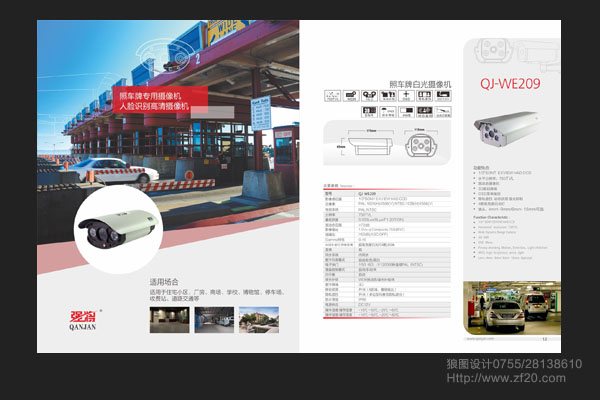Open the residential buildings thumbnail
This screenshot has height=400, width=600.
point(259,320)
